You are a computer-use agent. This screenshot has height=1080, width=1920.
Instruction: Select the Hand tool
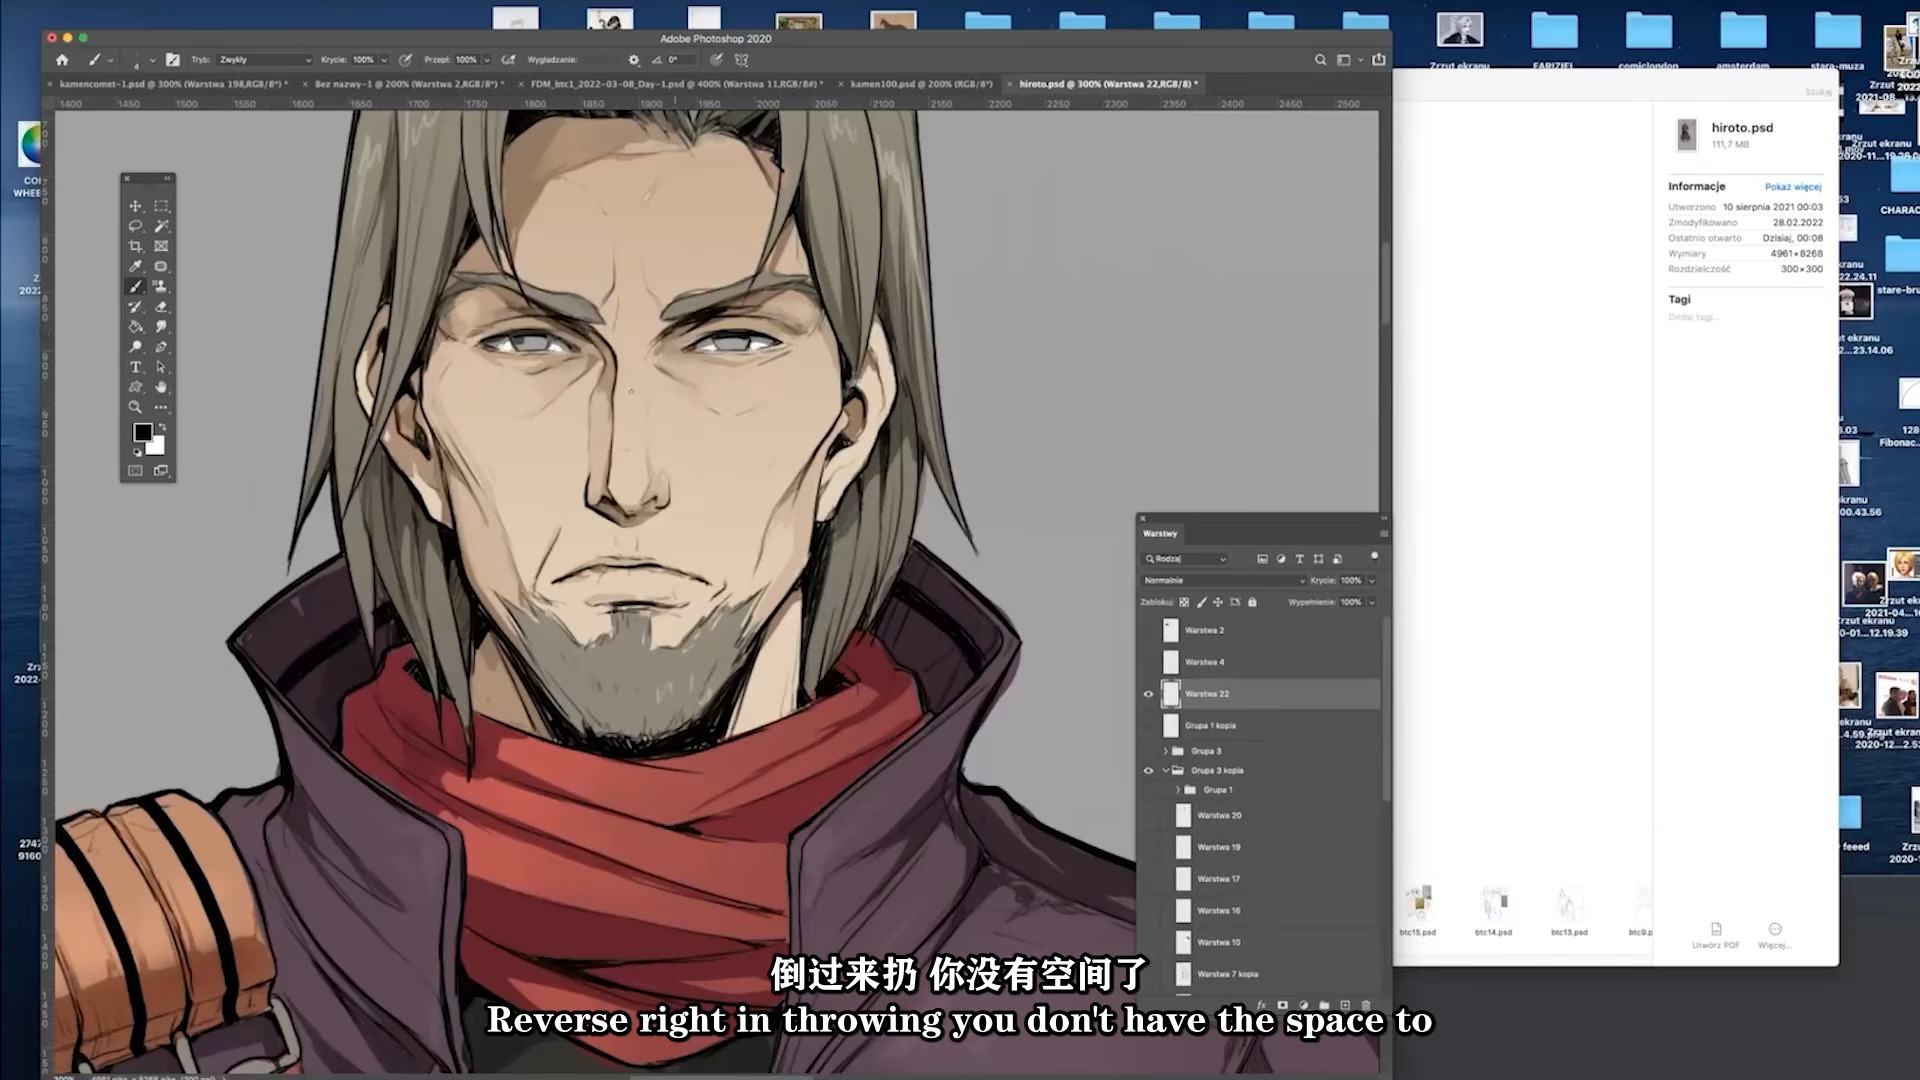(x=161, y=387)
